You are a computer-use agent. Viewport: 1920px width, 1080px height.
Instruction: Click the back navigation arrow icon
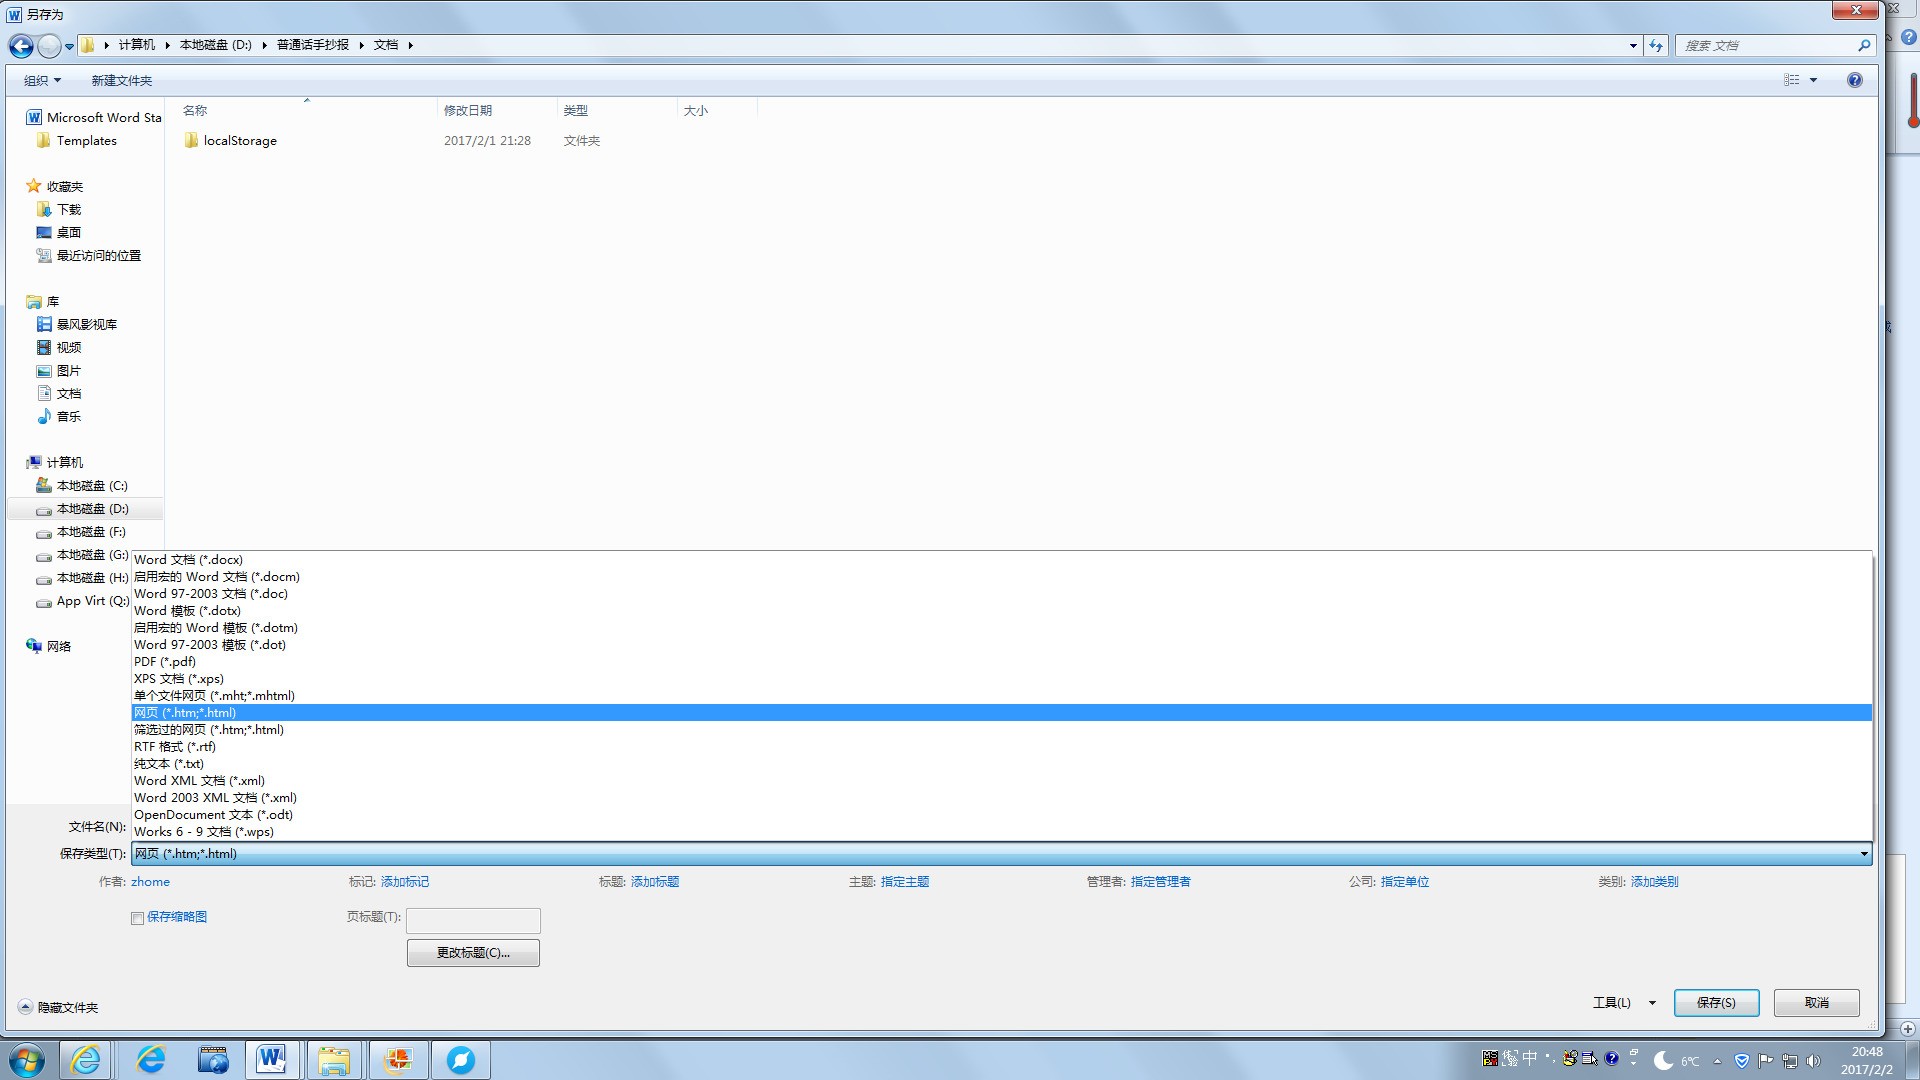(21, 46)
